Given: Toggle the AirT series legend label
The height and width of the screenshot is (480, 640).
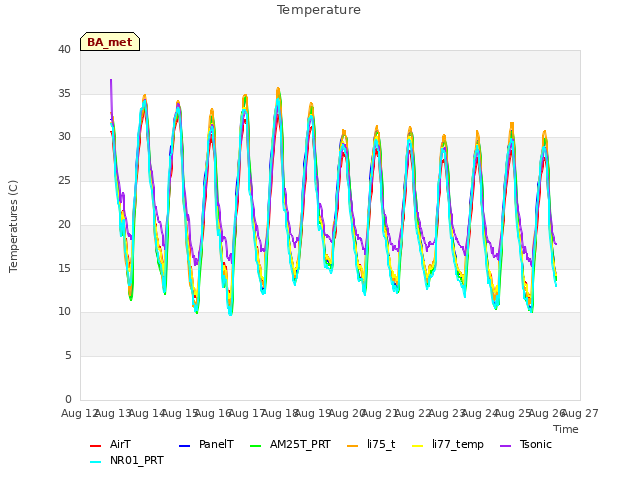Looking at the screenshot, I should (x=120, y=444).
